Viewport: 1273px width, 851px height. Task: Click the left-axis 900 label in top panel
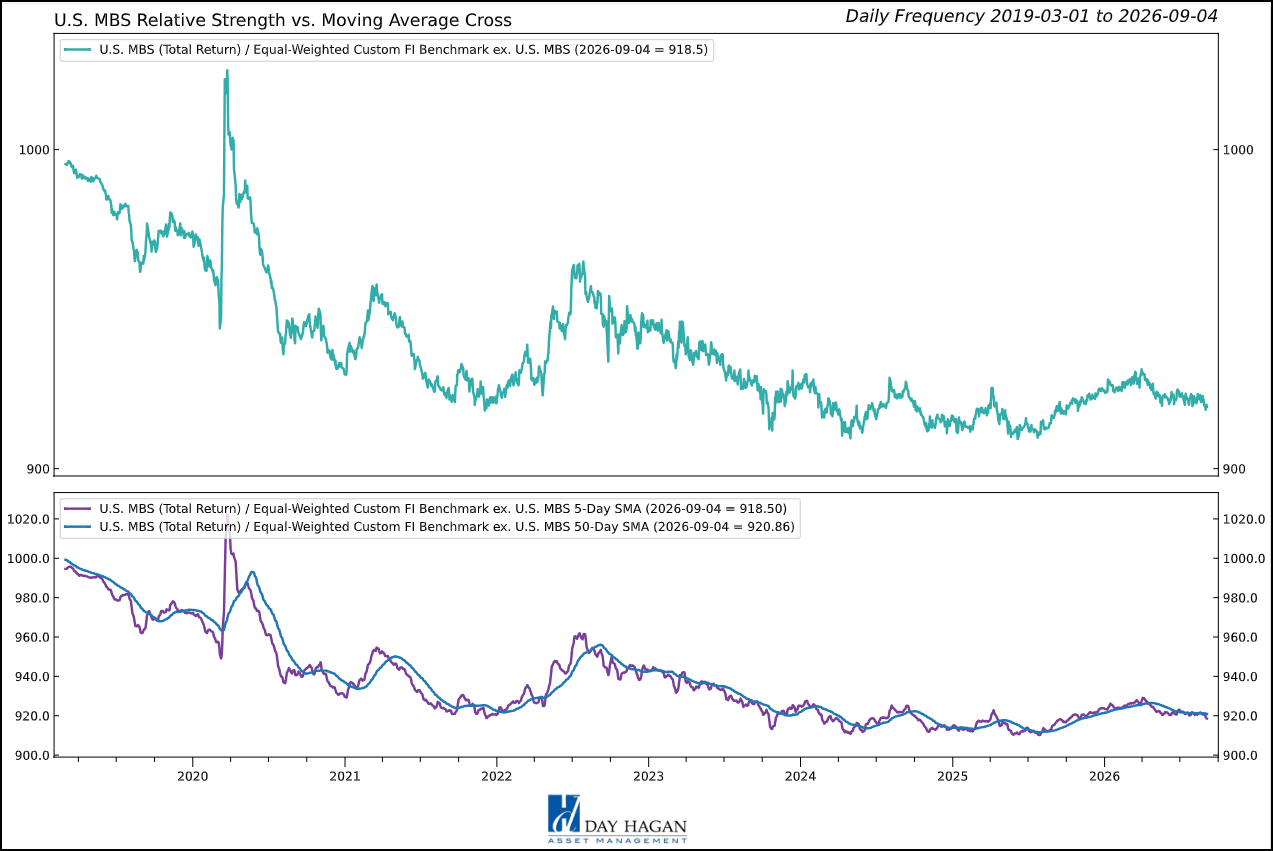(x=37, y=469)
